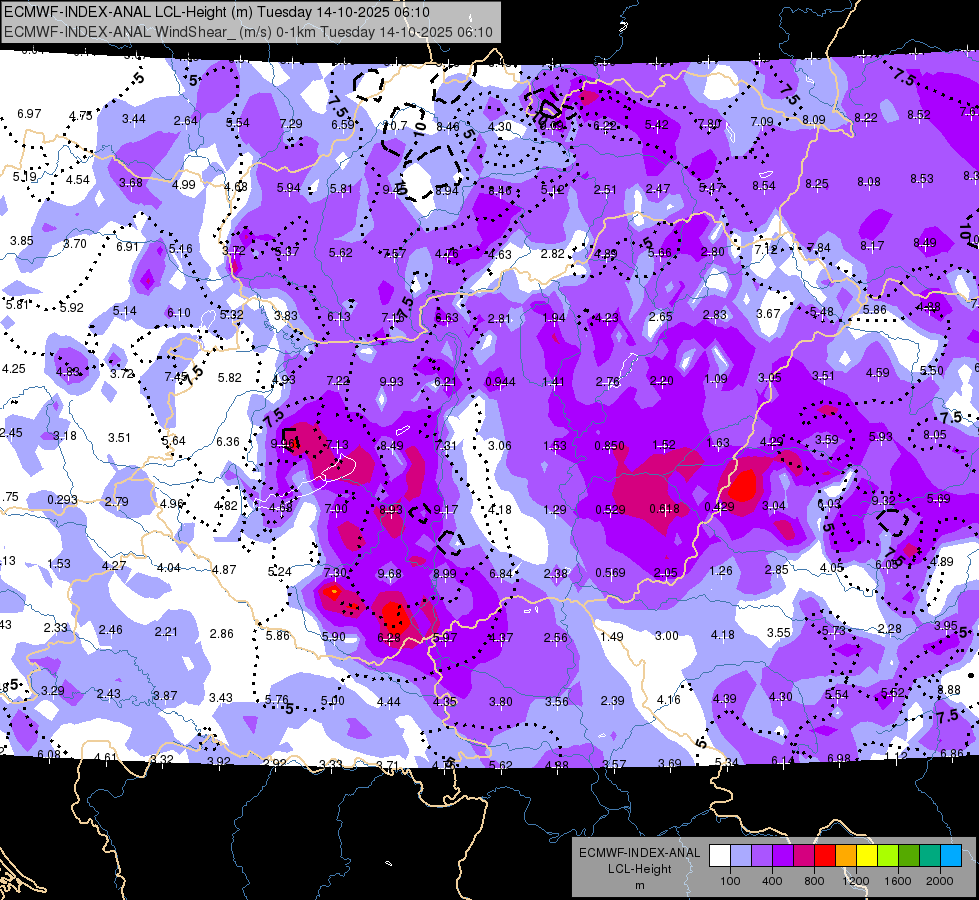Click the wind shear value 7.09
The width and height of the screenshot is (979, 900).
coord(762,121)
